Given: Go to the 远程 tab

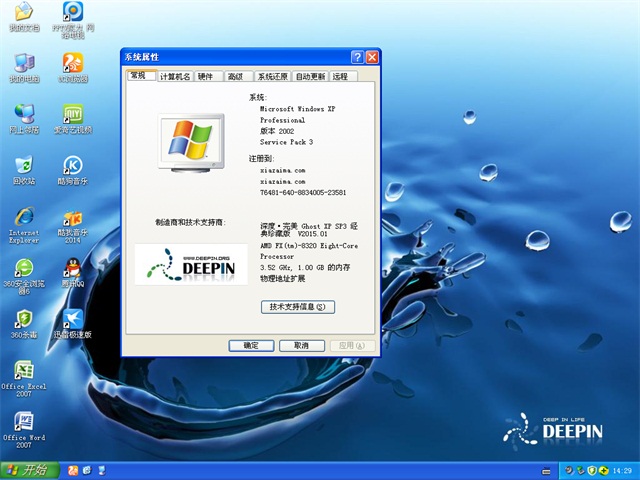Looking at the screenshot, I should pyautogui.click(x=341, y=76).
